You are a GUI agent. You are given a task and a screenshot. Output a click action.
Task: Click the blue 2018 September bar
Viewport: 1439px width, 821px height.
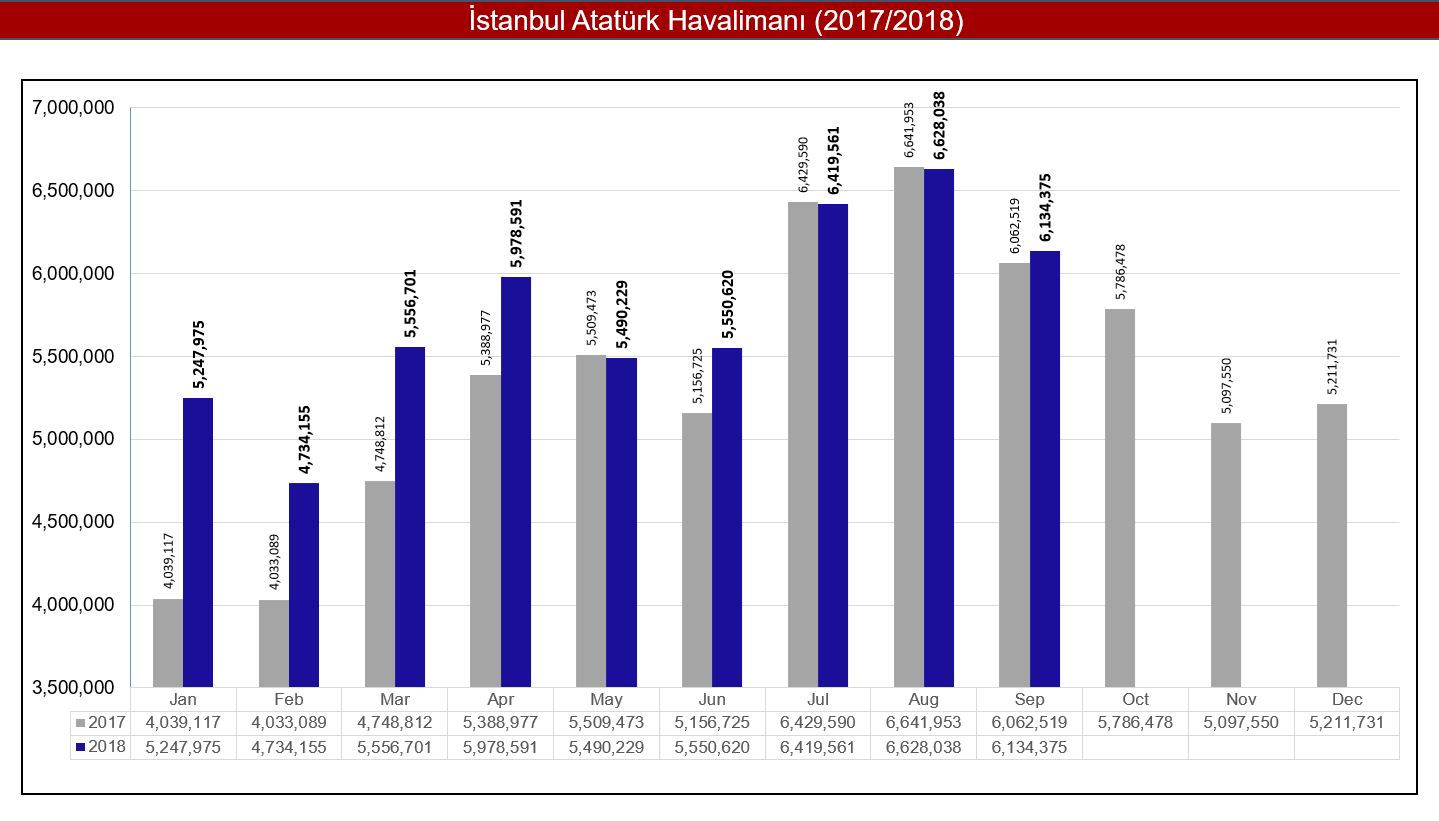pos(1045,469)
